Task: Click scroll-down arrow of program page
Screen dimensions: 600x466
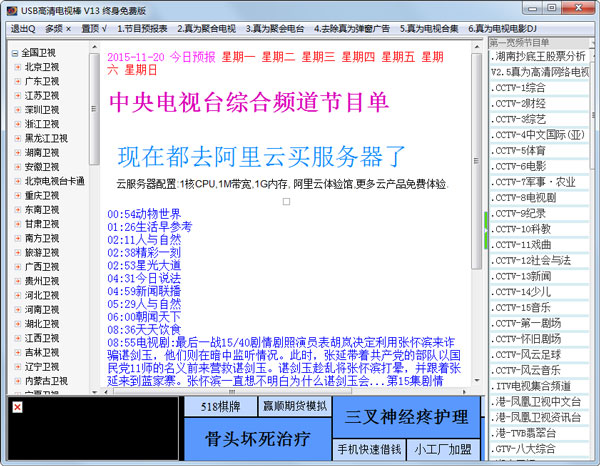Action: tap(476, 380)
